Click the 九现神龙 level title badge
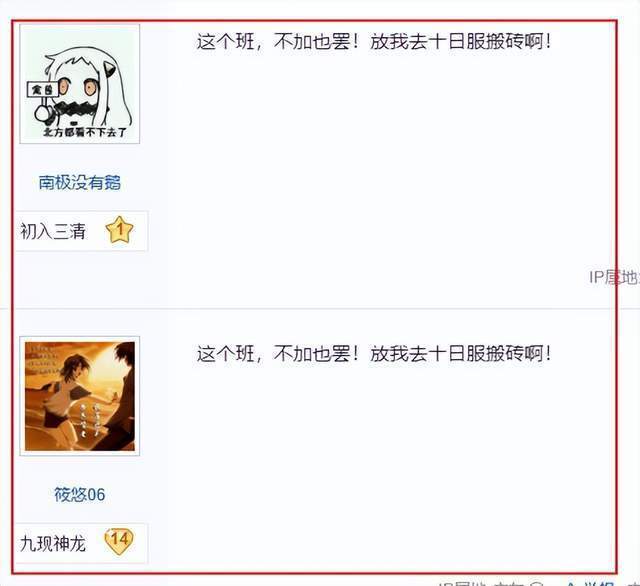 [53, 544]
